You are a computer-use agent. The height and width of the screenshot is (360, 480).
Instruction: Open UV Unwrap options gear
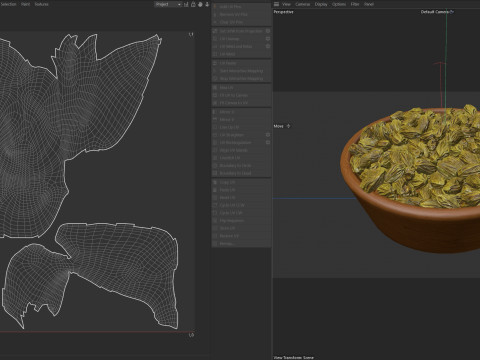click(x=268, y=39)
